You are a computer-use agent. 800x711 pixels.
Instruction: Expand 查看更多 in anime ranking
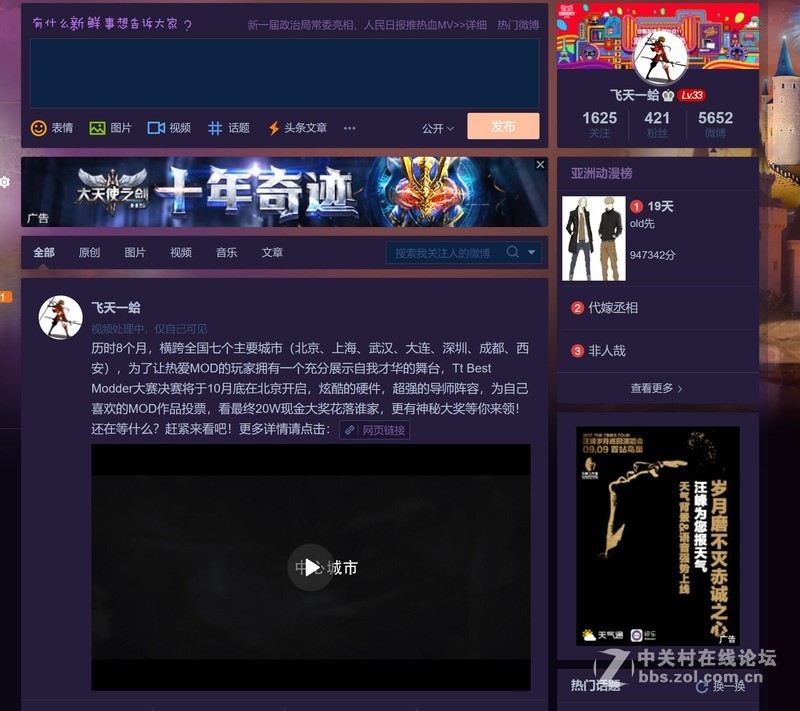pos(656,388)
